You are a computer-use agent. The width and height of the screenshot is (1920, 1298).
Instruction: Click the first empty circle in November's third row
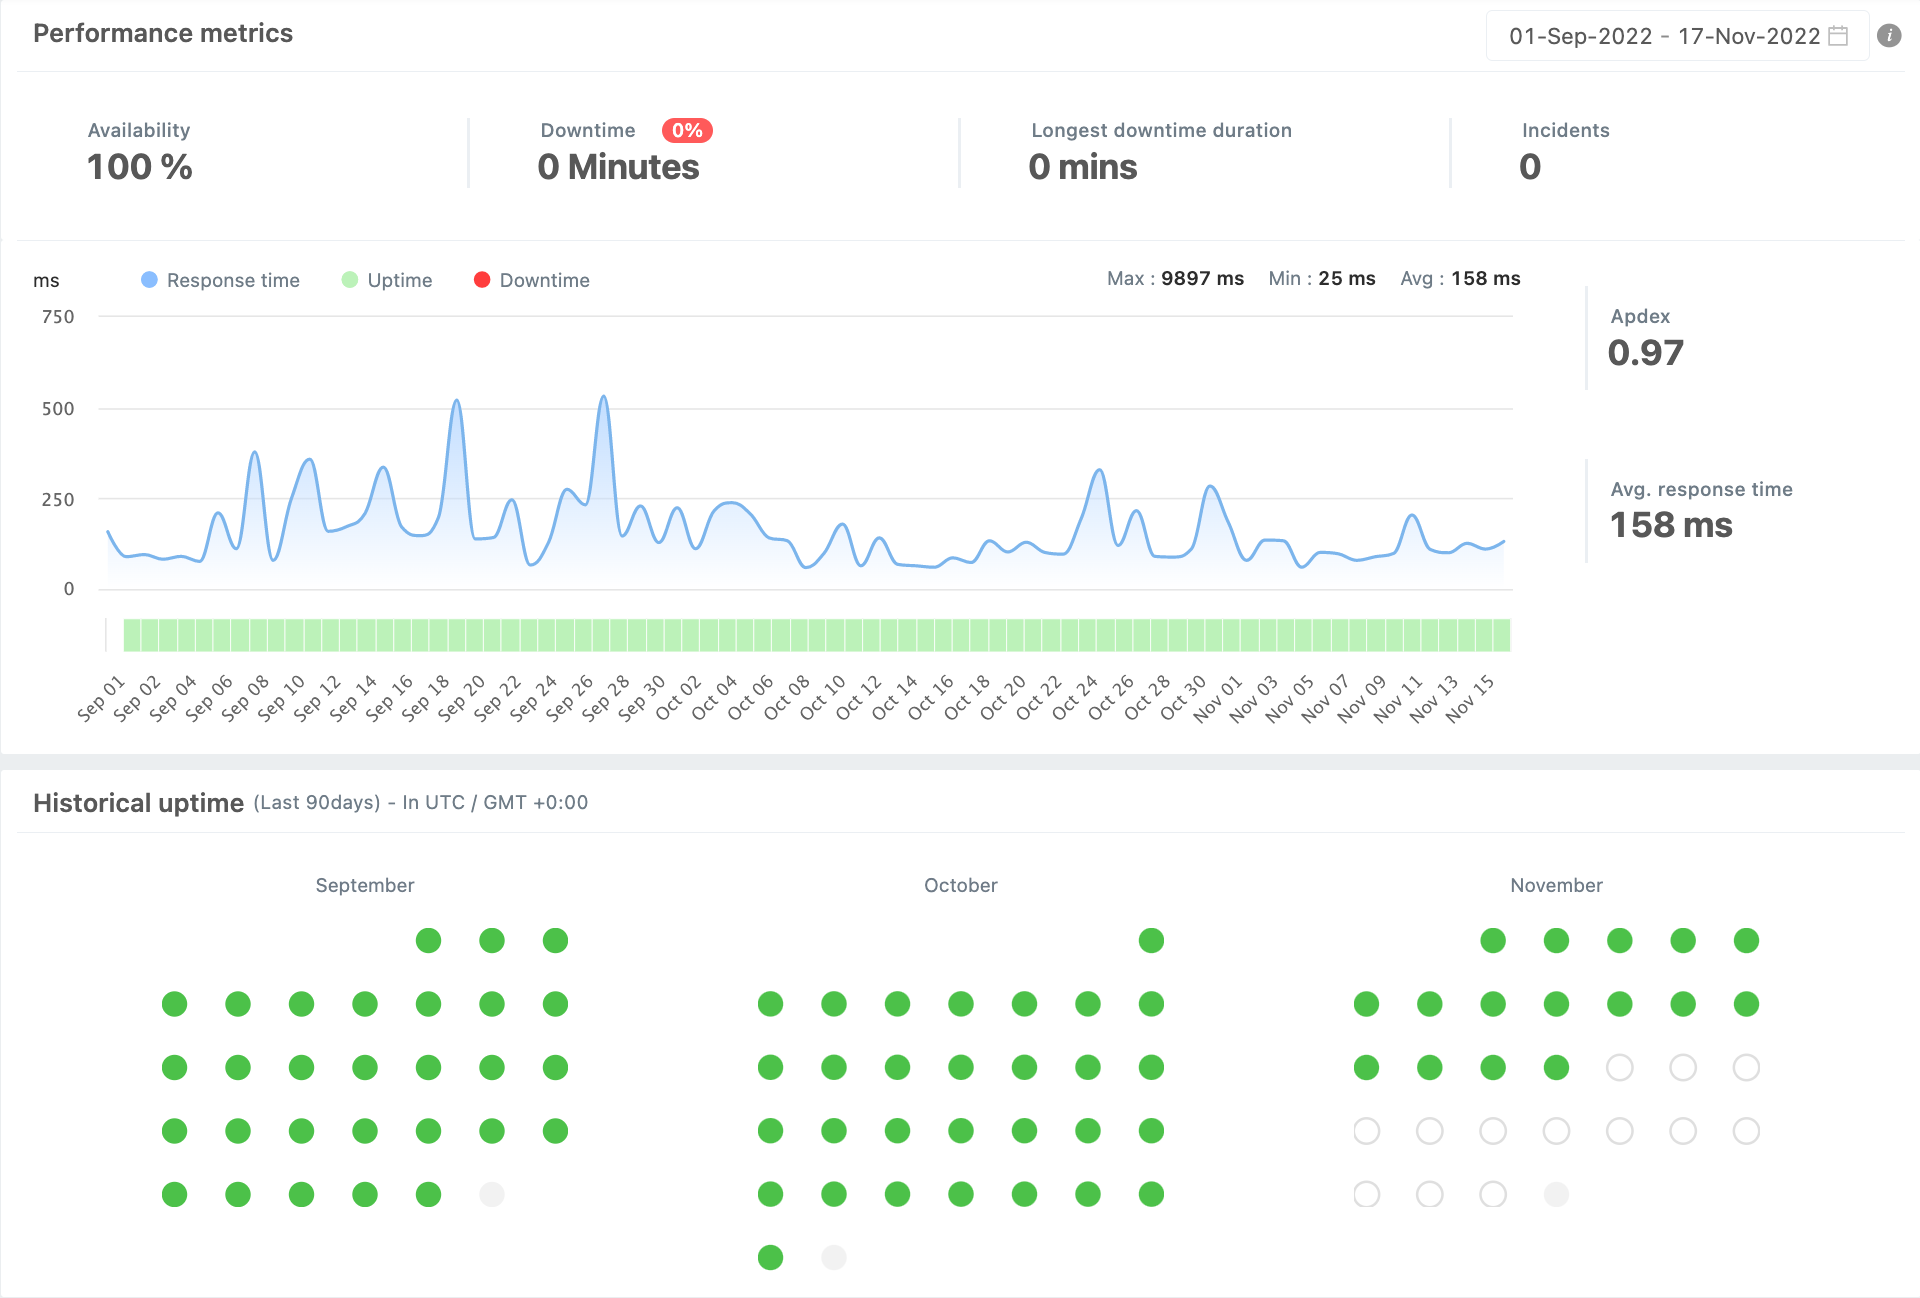tap(1619, 1067)
